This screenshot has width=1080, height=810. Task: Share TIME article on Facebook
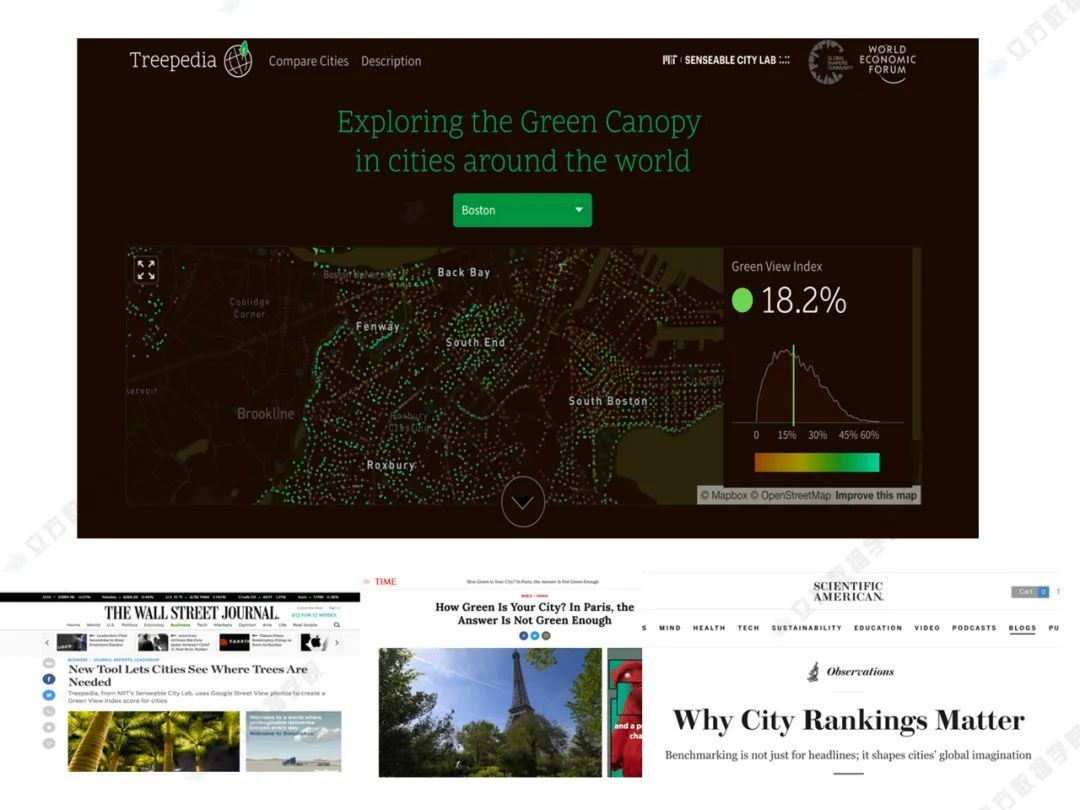pyautogui.click(x=523, y=636)
